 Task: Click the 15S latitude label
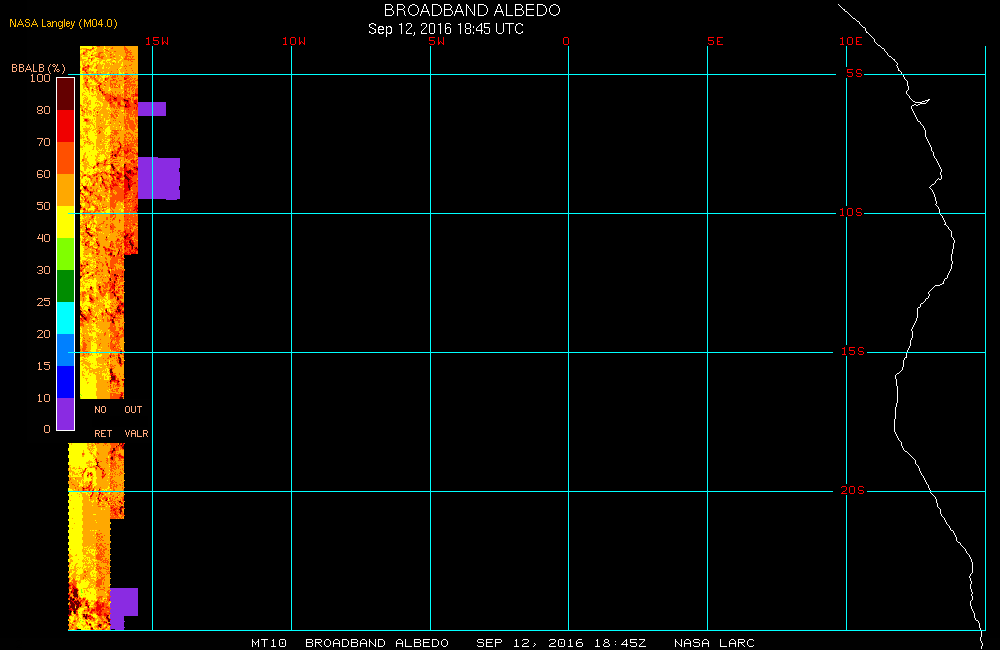(x=853, y=351)
